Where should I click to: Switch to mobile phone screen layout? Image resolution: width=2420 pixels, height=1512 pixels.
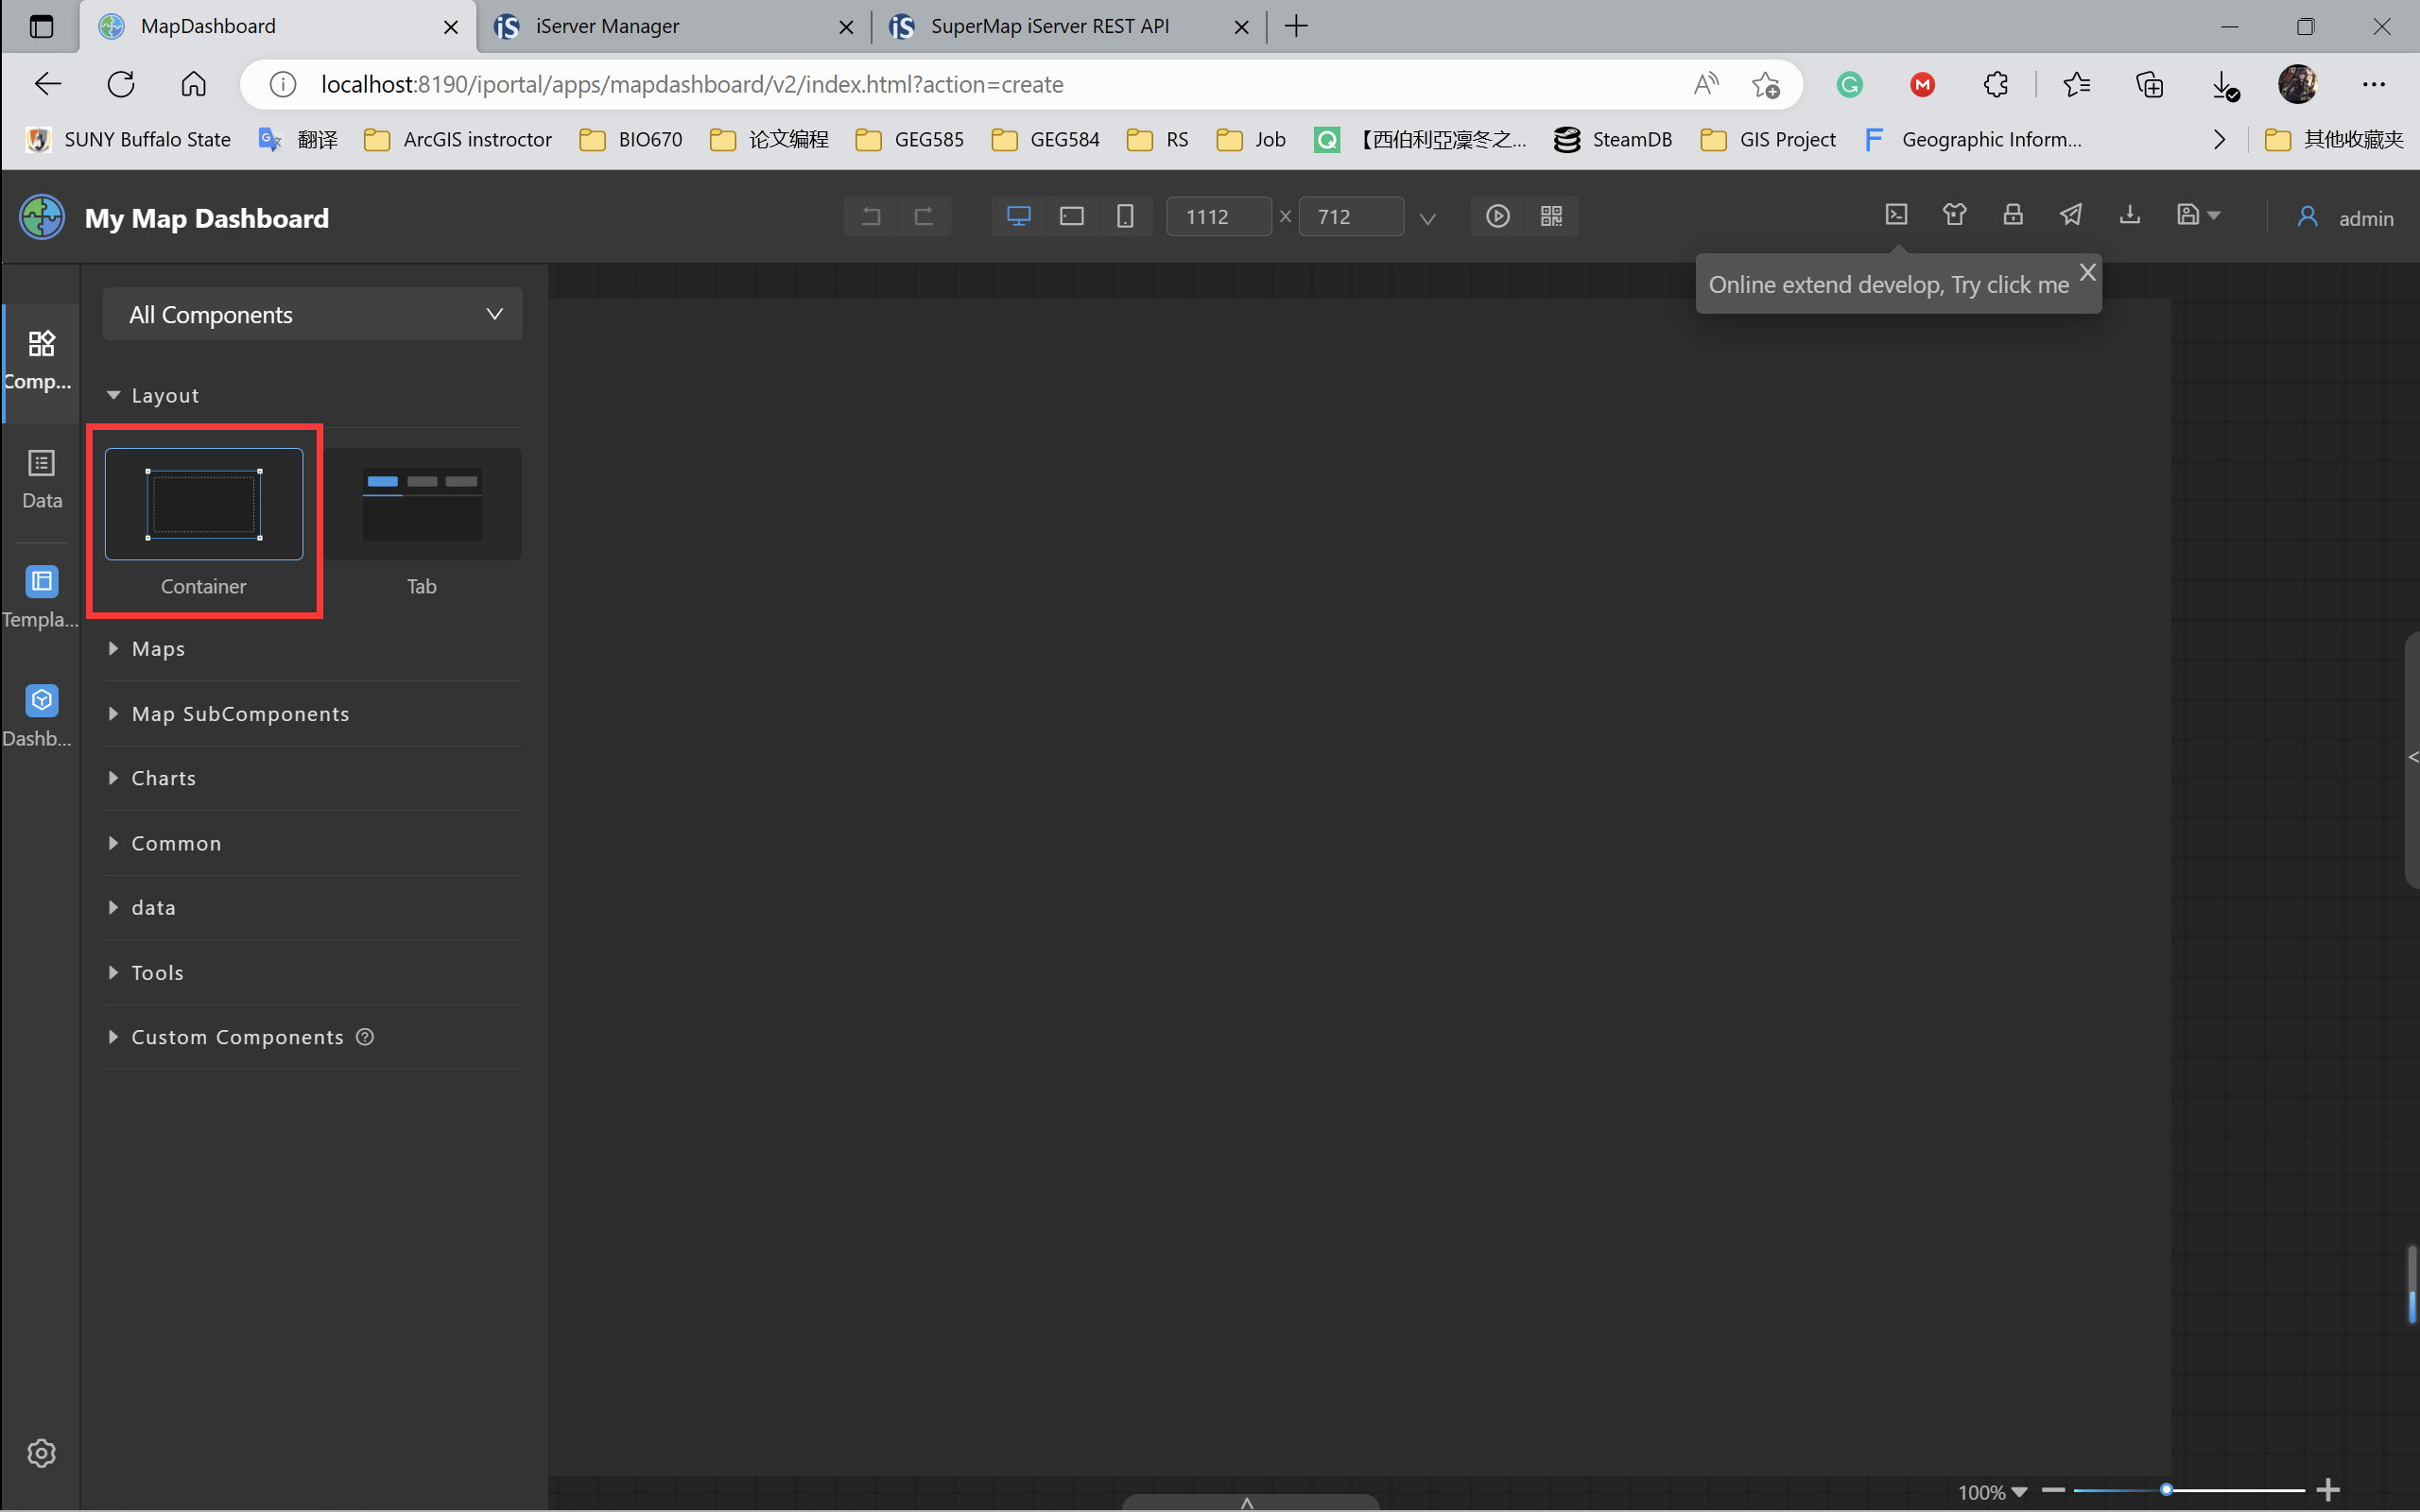pyautogui.click(x=1125, y=216)
